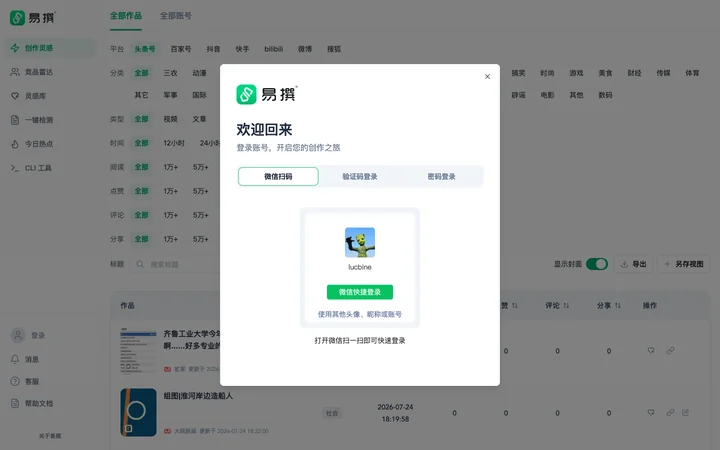720x450 pixels.
Task: Click the 另存视图 button
Action: point(684,264)
